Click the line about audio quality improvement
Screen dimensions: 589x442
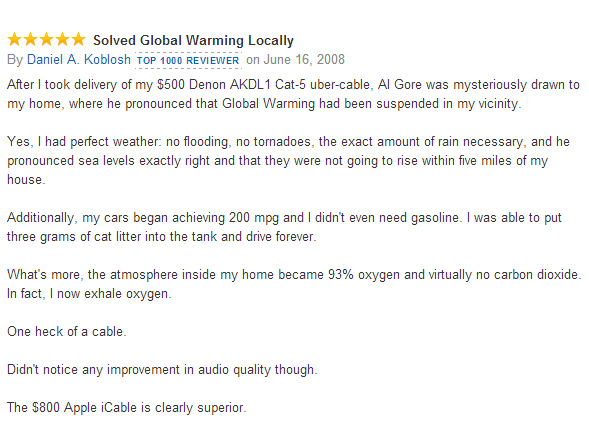click(x=162, y=370)
